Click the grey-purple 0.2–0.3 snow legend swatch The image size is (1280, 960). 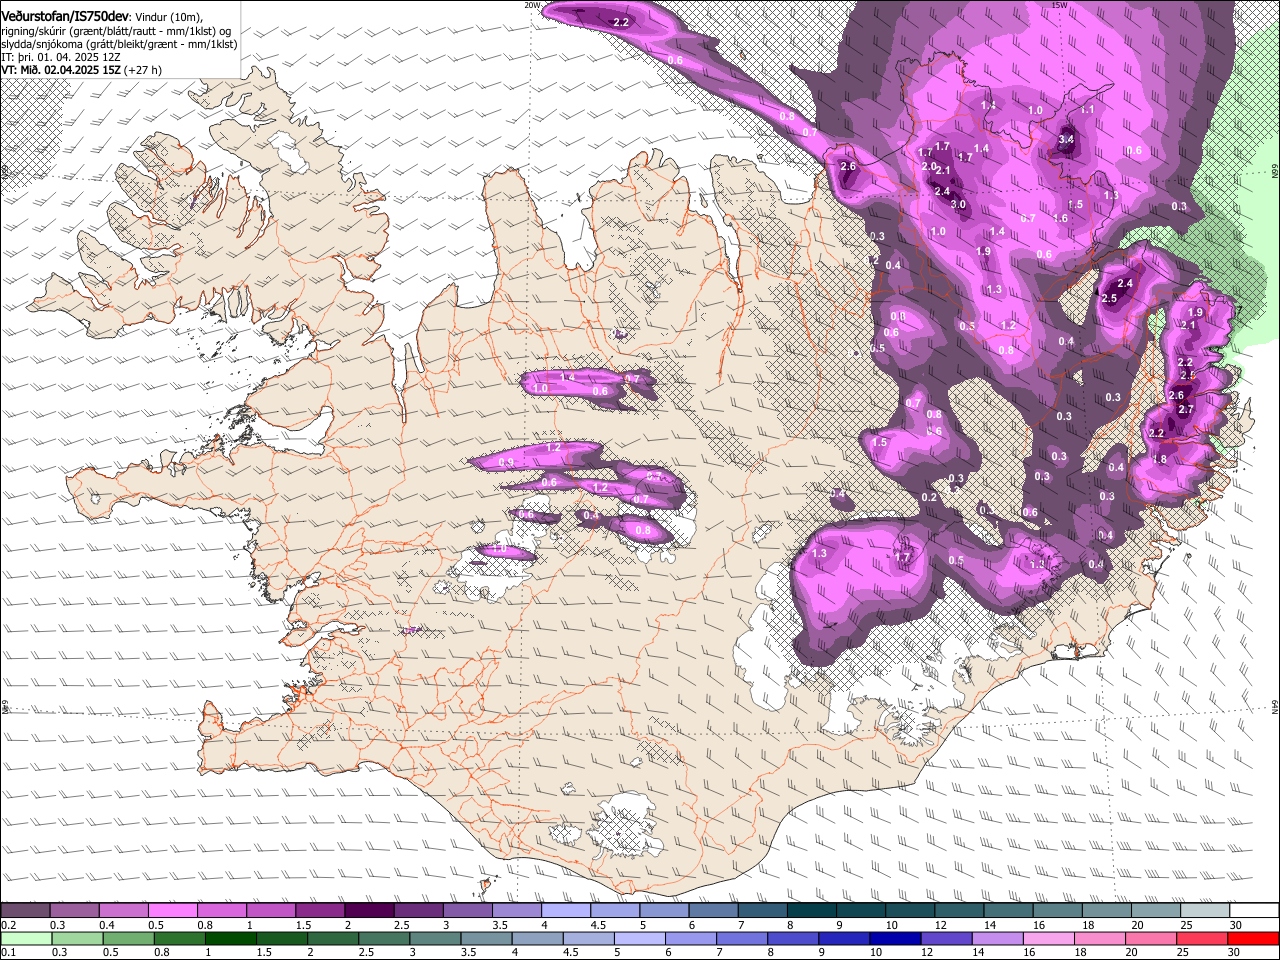(x=25, y=910)
